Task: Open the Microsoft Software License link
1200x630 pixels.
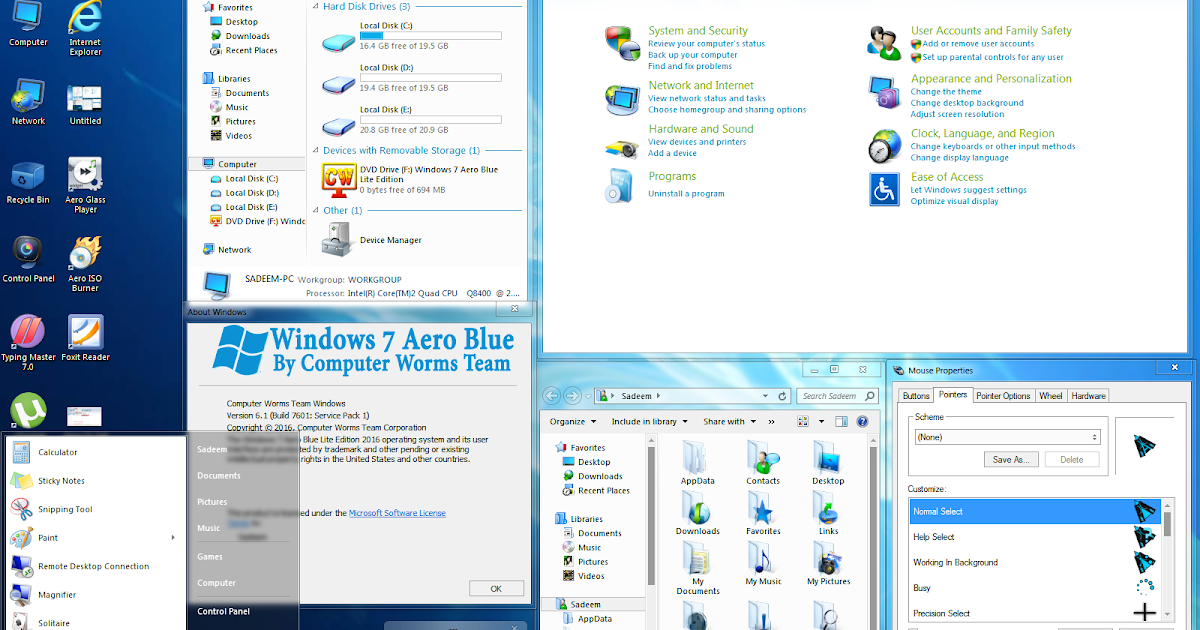Action: [x=397, y=513]
